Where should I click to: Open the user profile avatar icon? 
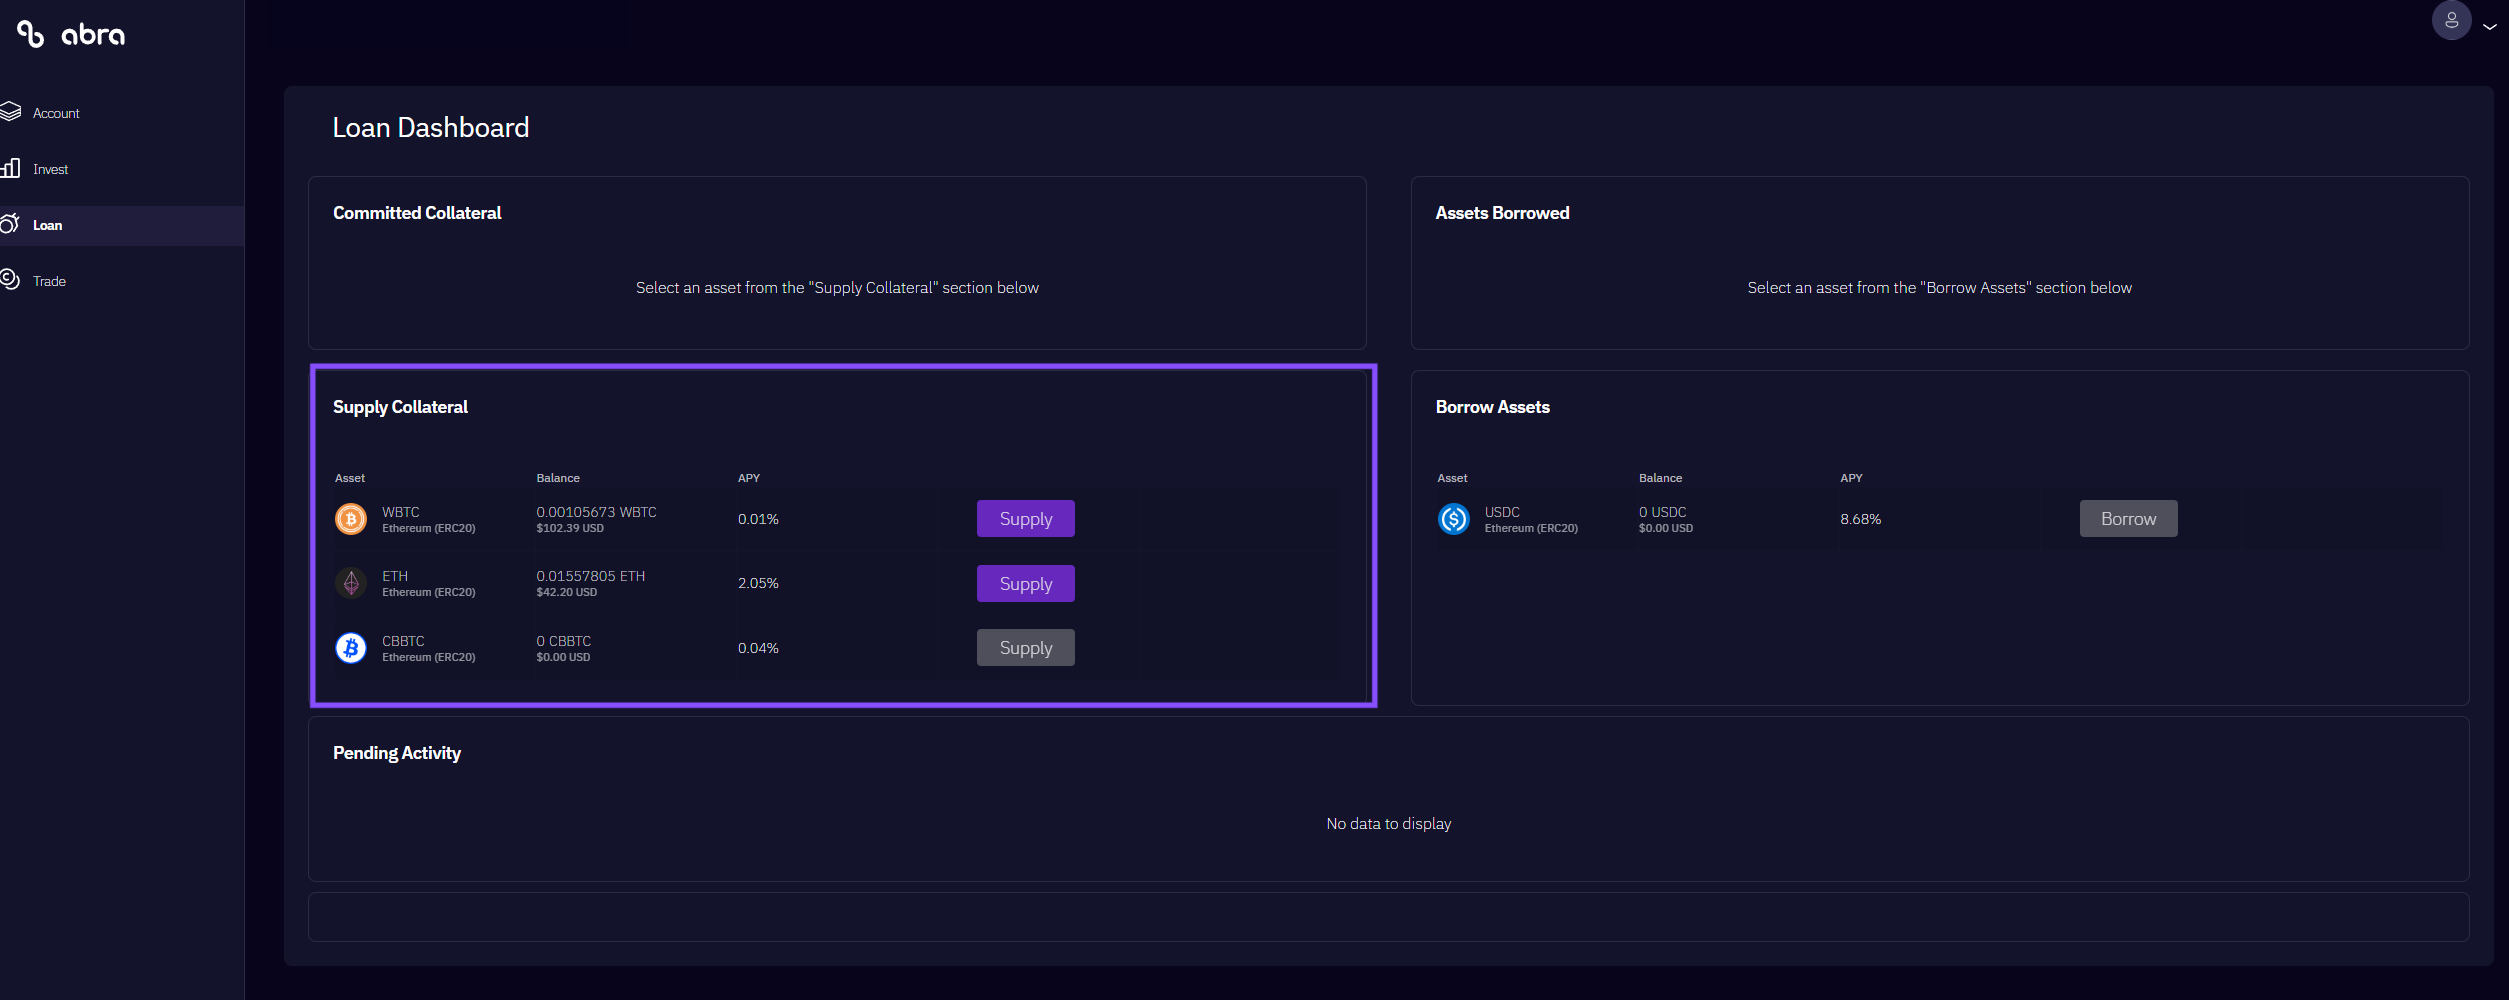pyautogui.click(x=2451, y=21)
